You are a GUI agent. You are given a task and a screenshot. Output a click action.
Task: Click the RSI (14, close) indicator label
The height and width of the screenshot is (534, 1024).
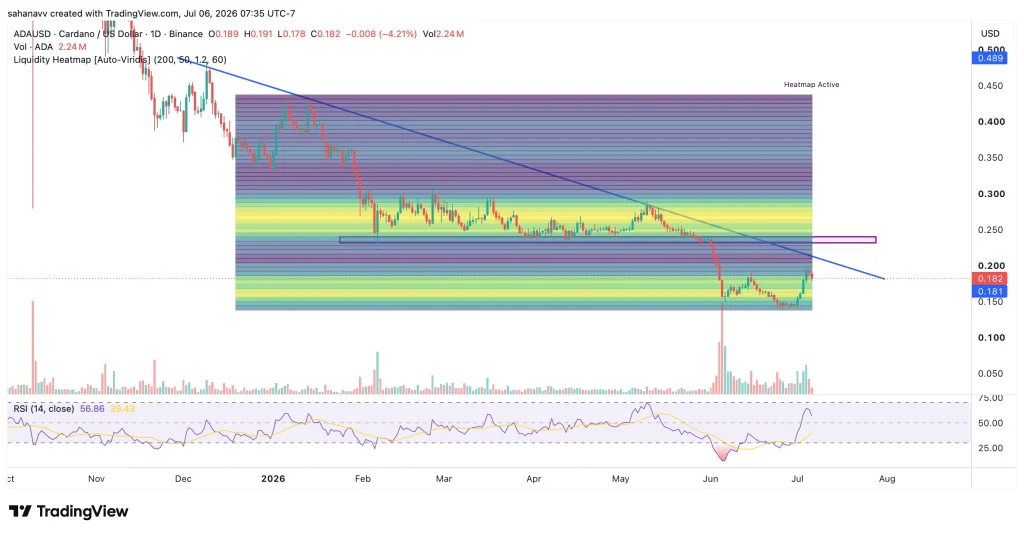(44, 409)
